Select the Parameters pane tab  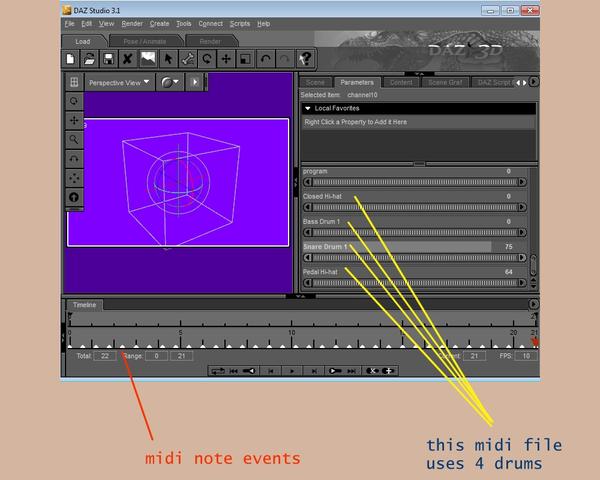point(357,82)
